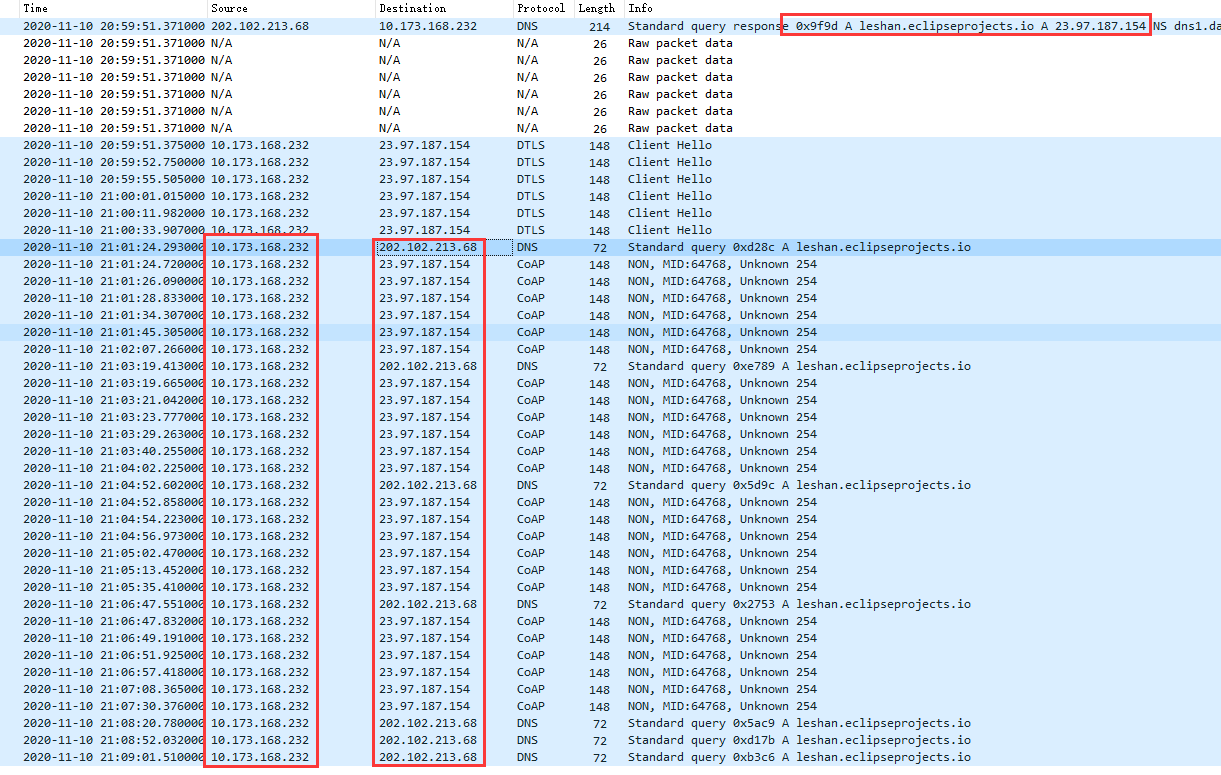Sort packets by the Destination column header
Viewport: 1221px width, 775px height.
point(400,8)
